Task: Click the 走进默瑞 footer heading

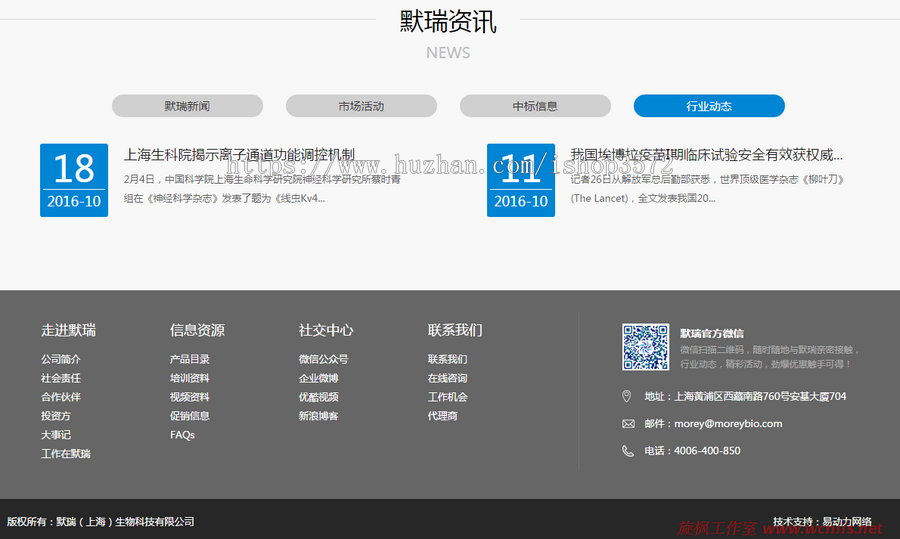Action: (x=68, y=330)
